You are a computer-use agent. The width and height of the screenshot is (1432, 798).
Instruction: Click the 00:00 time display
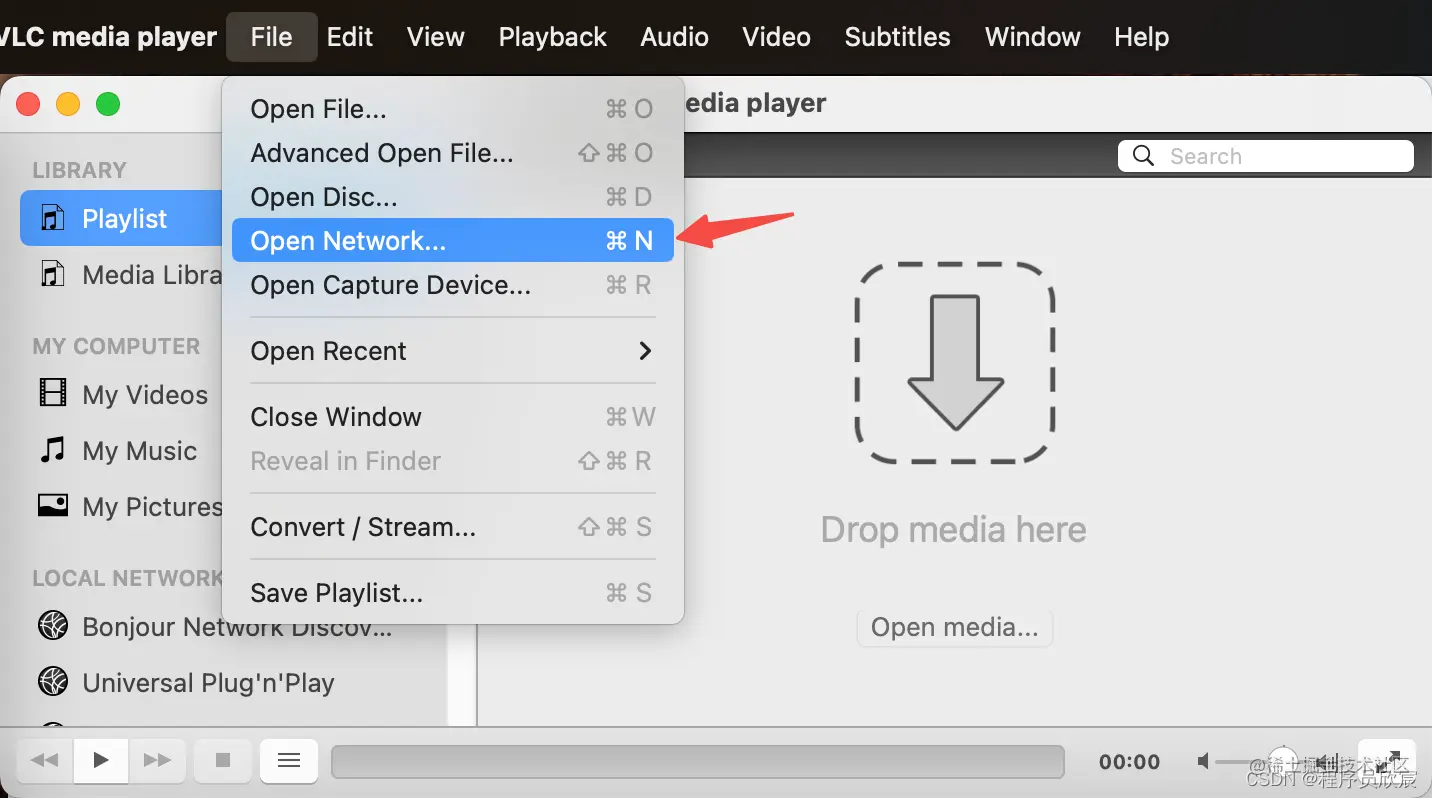pyautogui.click(x=1129, y=762)
